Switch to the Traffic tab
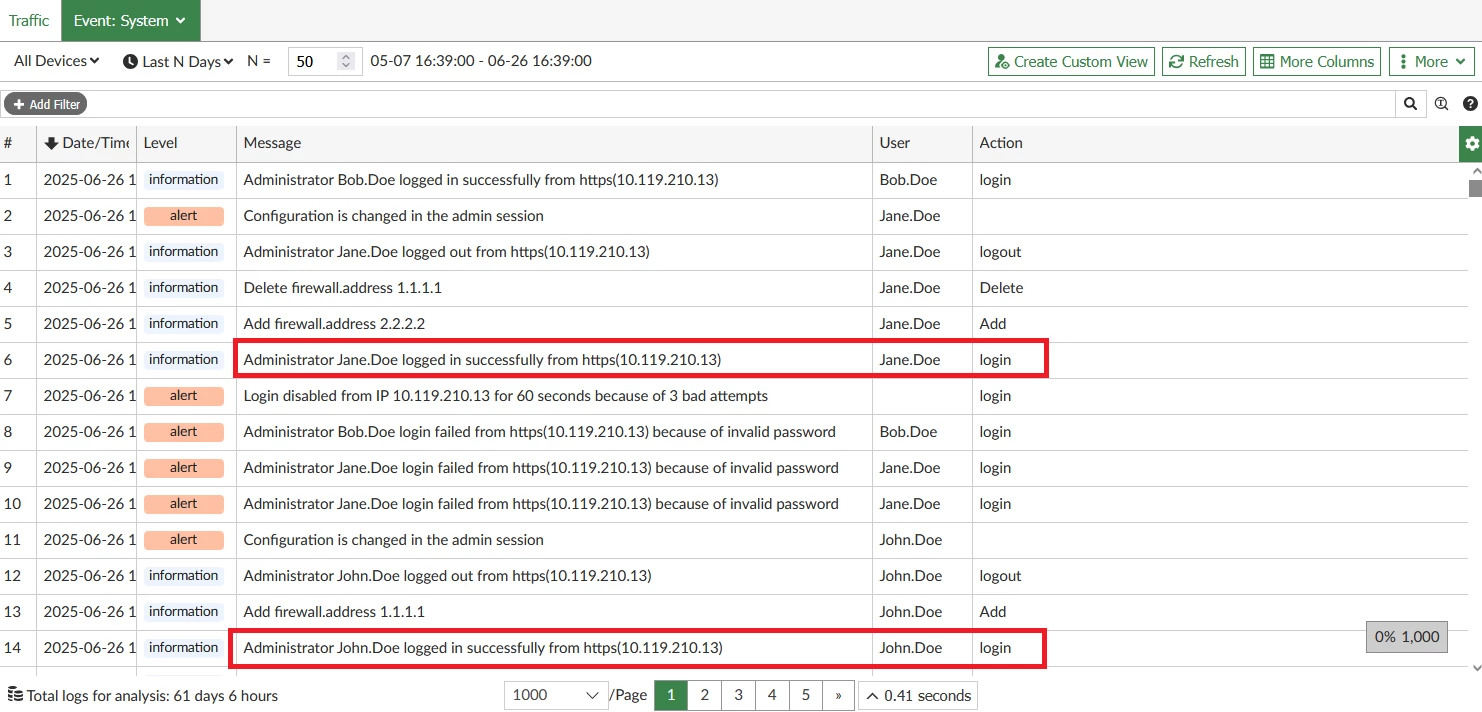The image size is (1482, 712). pyautogui.click(x=29, y=20)
